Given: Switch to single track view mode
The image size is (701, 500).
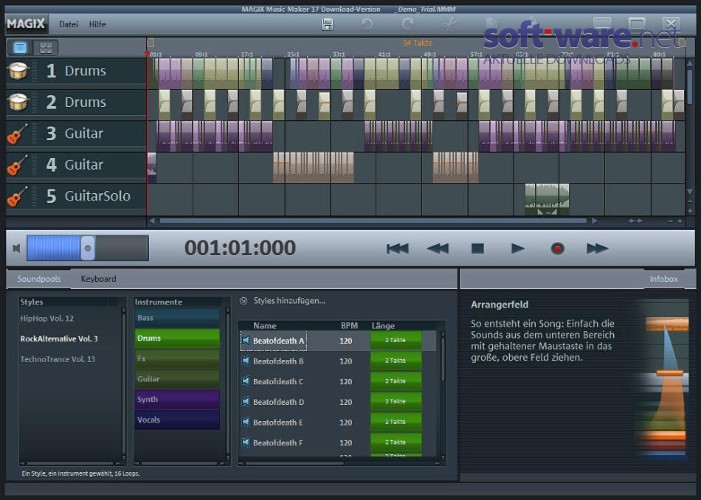Looking at the screenshot, I should [x=20, y=47].
